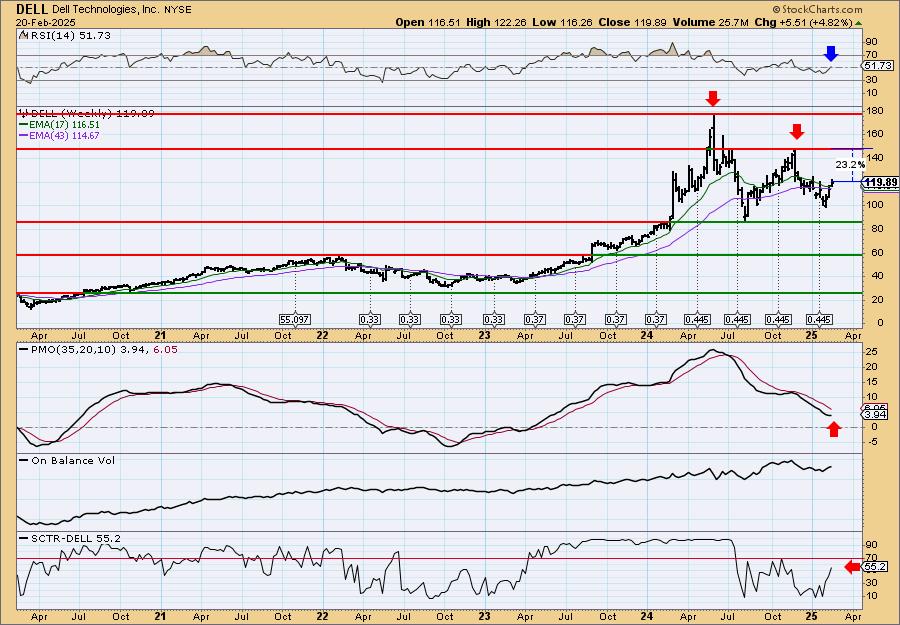Click the DELL (Weekly) 119.89 legend entry

(87, 113)
